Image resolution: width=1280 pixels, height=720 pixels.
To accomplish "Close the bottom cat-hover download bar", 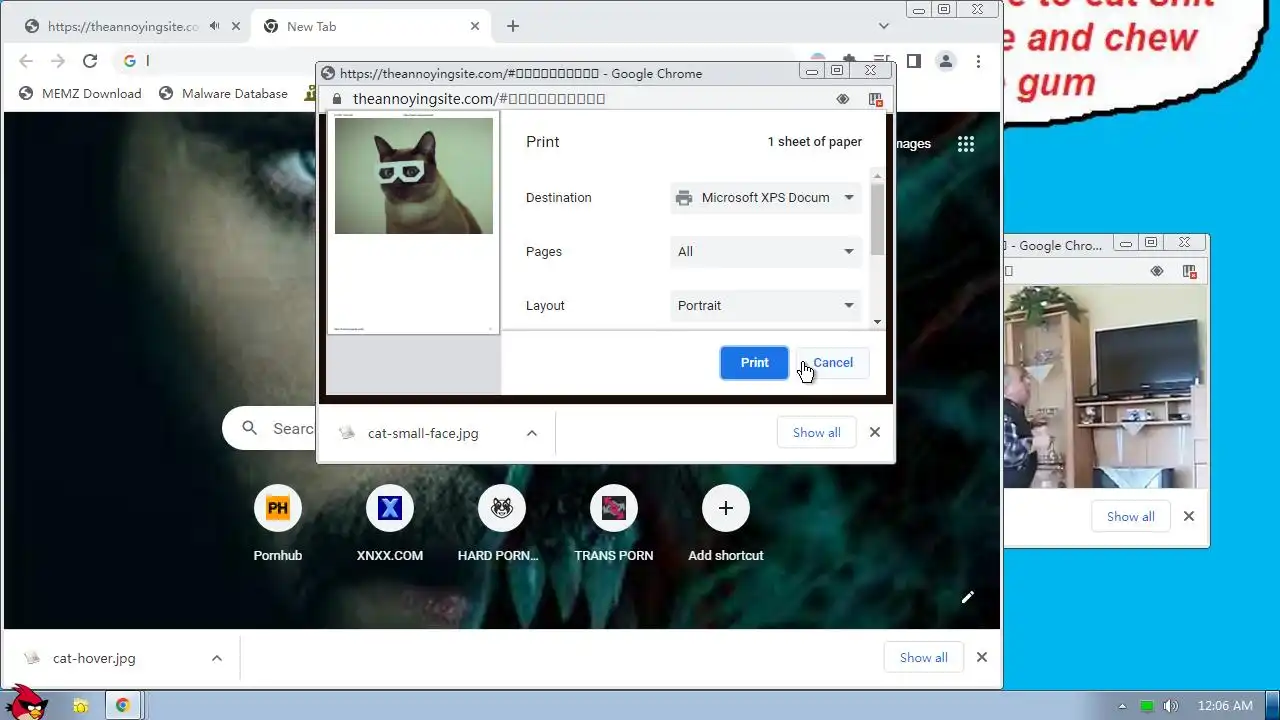I will click(982, 658).
